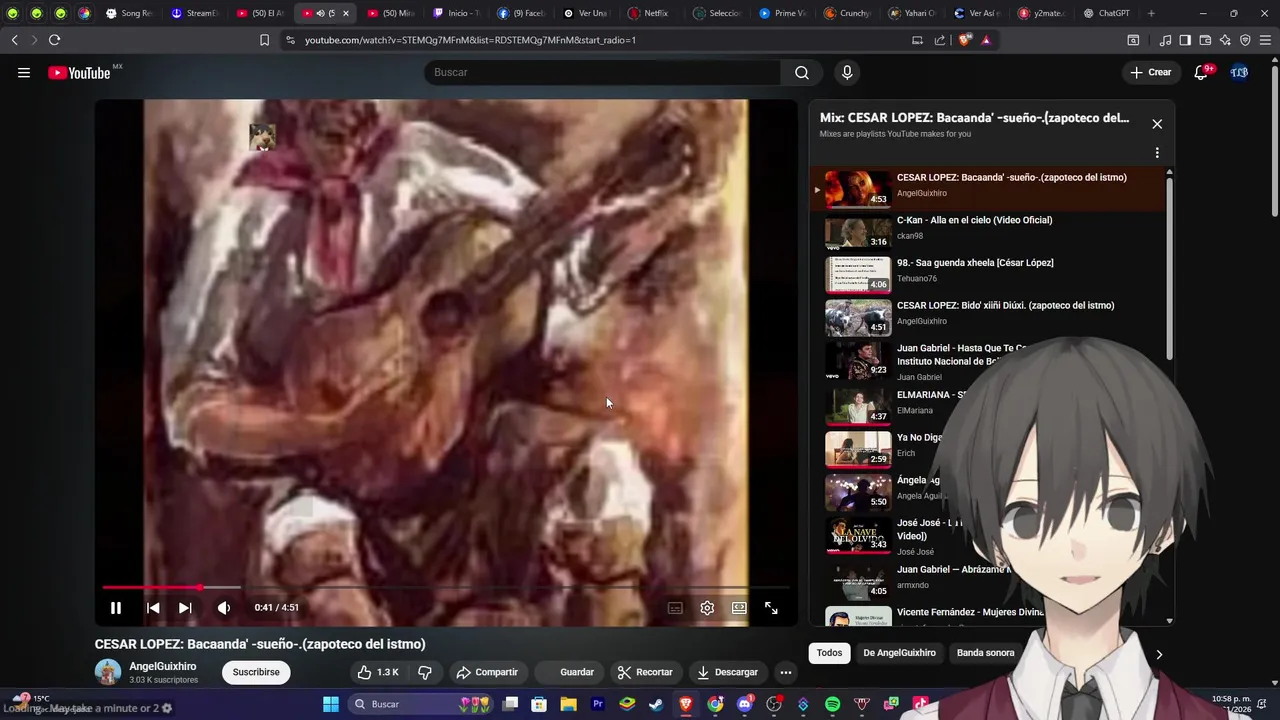This screenshot has height=720, width=1280.
Task: Toggle subtitles in the player
Action: pyautogui.click(x=675, y=608)
